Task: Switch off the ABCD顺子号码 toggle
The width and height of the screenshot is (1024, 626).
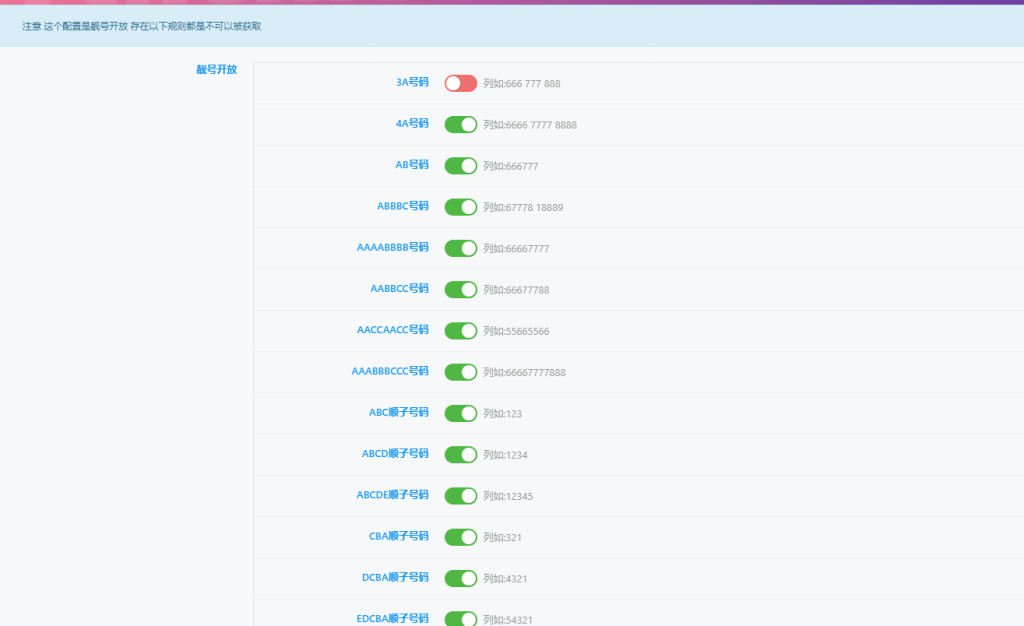Action: click(461, 454)
